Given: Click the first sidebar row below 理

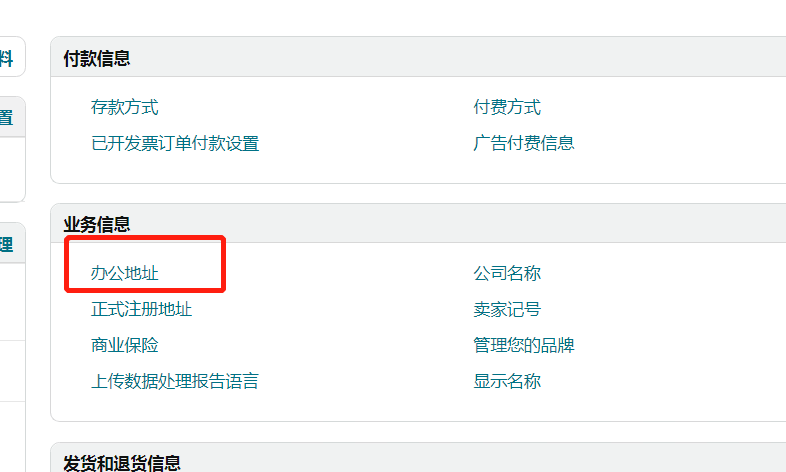Looking at the screenshot, I should click(12, 302).
